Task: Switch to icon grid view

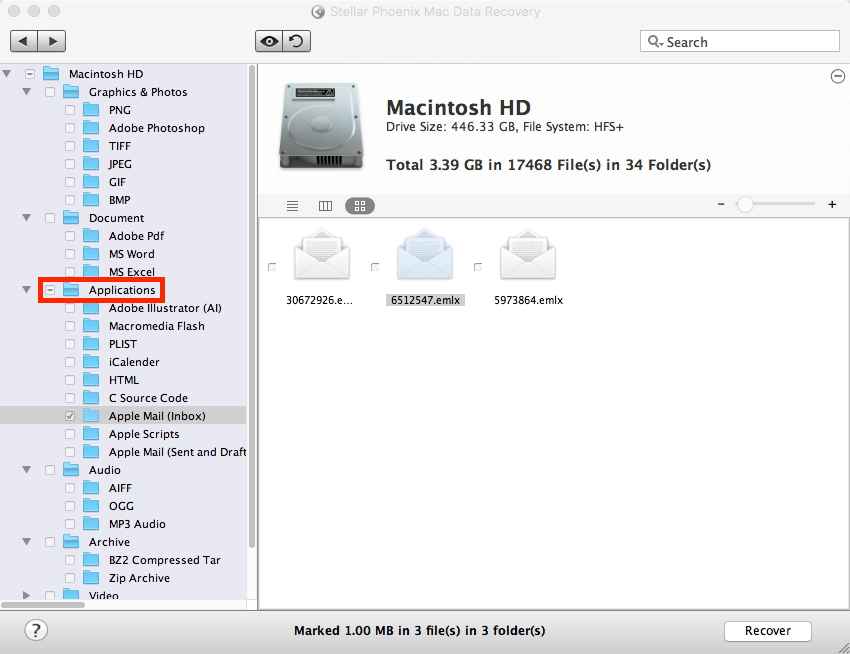Action: click(360, 206)
